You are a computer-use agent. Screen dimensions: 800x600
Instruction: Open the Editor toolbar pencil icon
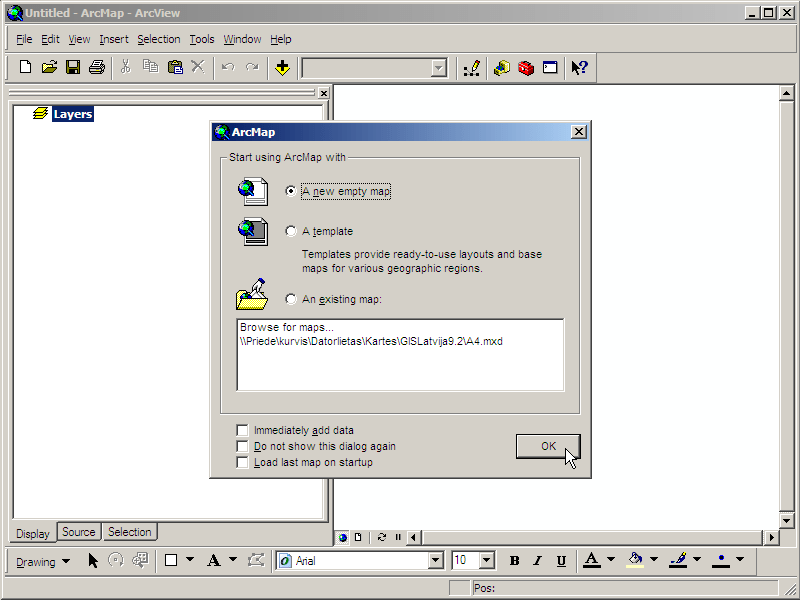click(x=472, y=68)
